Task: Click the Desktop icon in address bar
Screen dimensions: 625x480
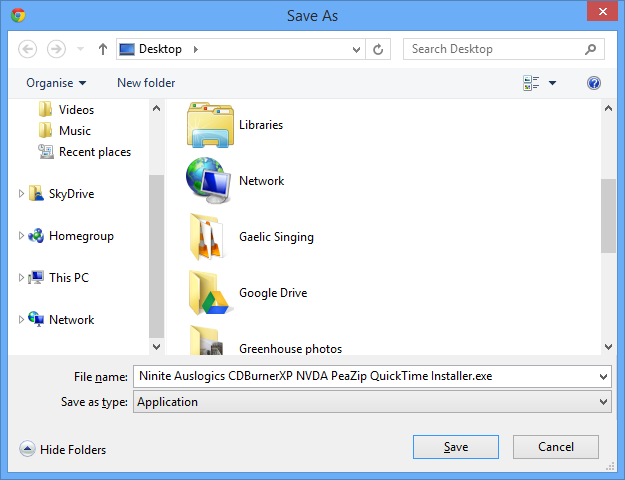Action: (x=127, y=49)
